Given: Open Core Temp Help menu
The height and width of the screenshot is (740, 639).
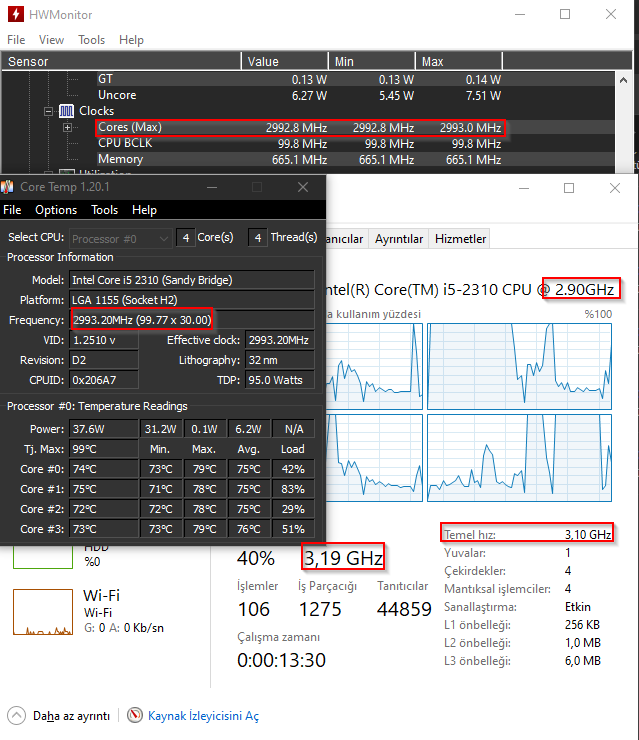Looking at the screenshot, I should pyautogui.click(x=144, y=210).
